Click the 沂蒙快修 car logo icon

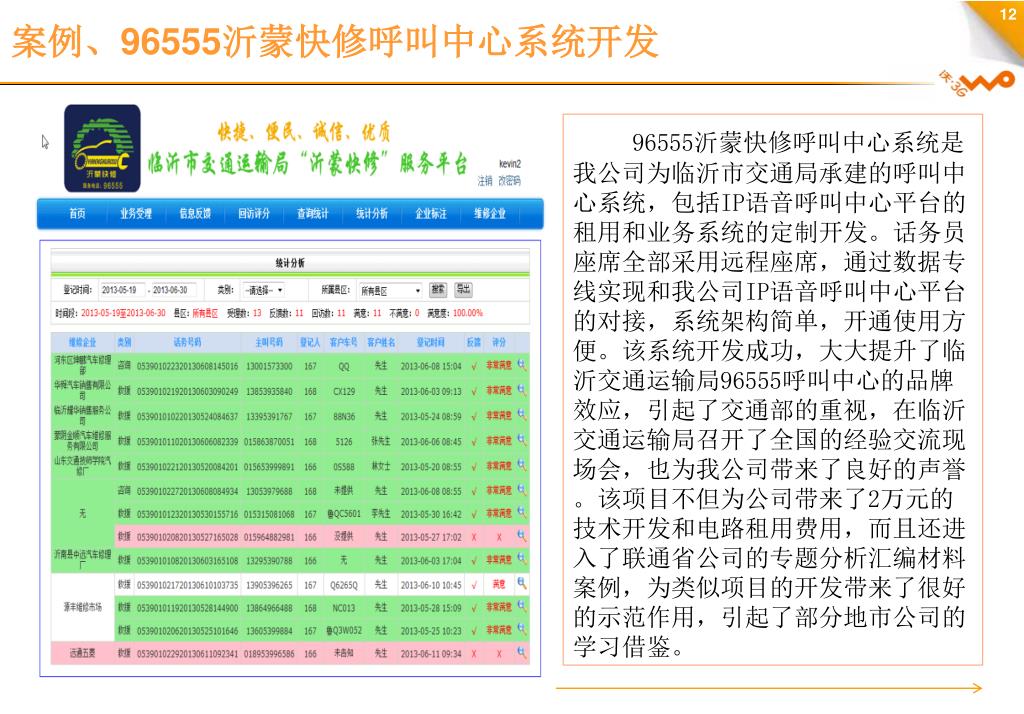click(x=102, y=148)
